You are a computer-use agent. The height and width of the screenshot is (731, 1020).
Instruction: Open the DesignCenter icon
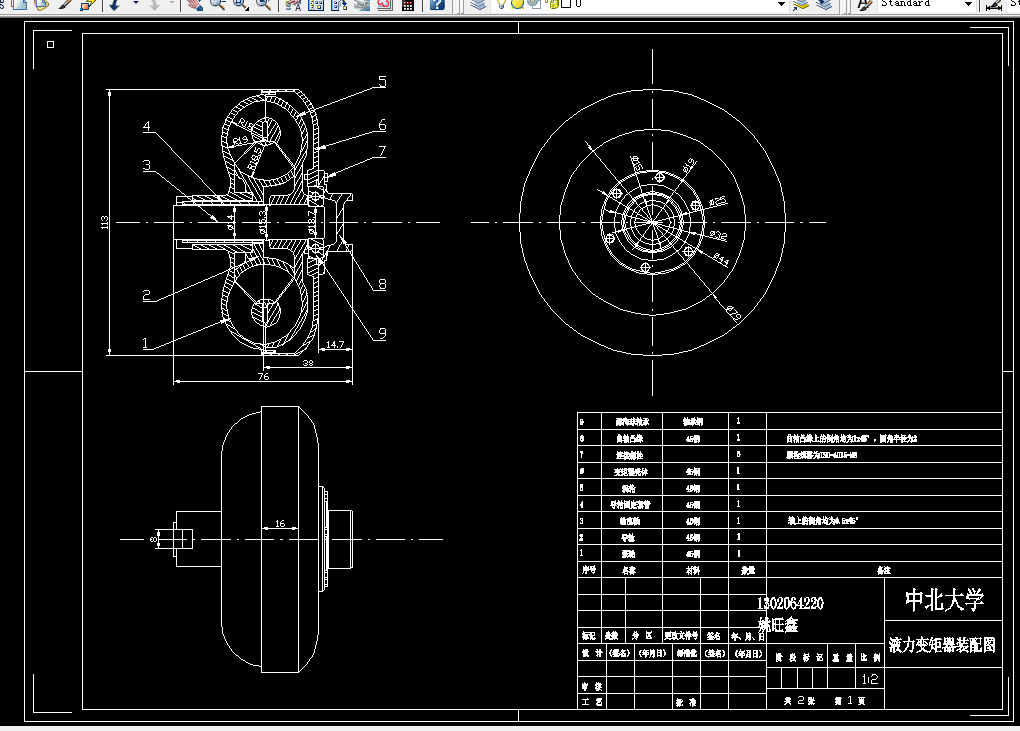click(316, 5)
